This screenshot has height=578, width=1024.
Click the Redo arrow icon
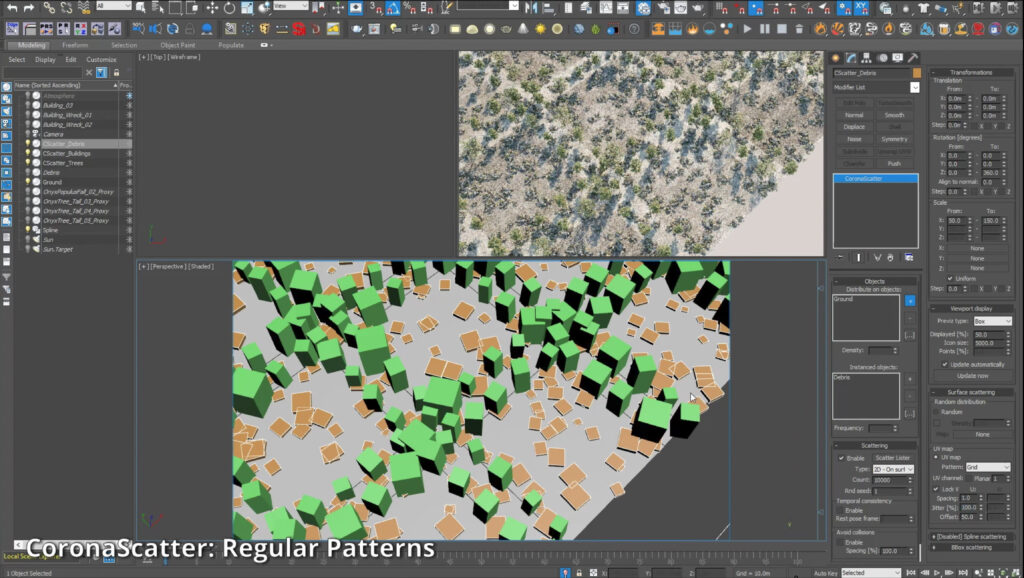(x=29, y=8)
